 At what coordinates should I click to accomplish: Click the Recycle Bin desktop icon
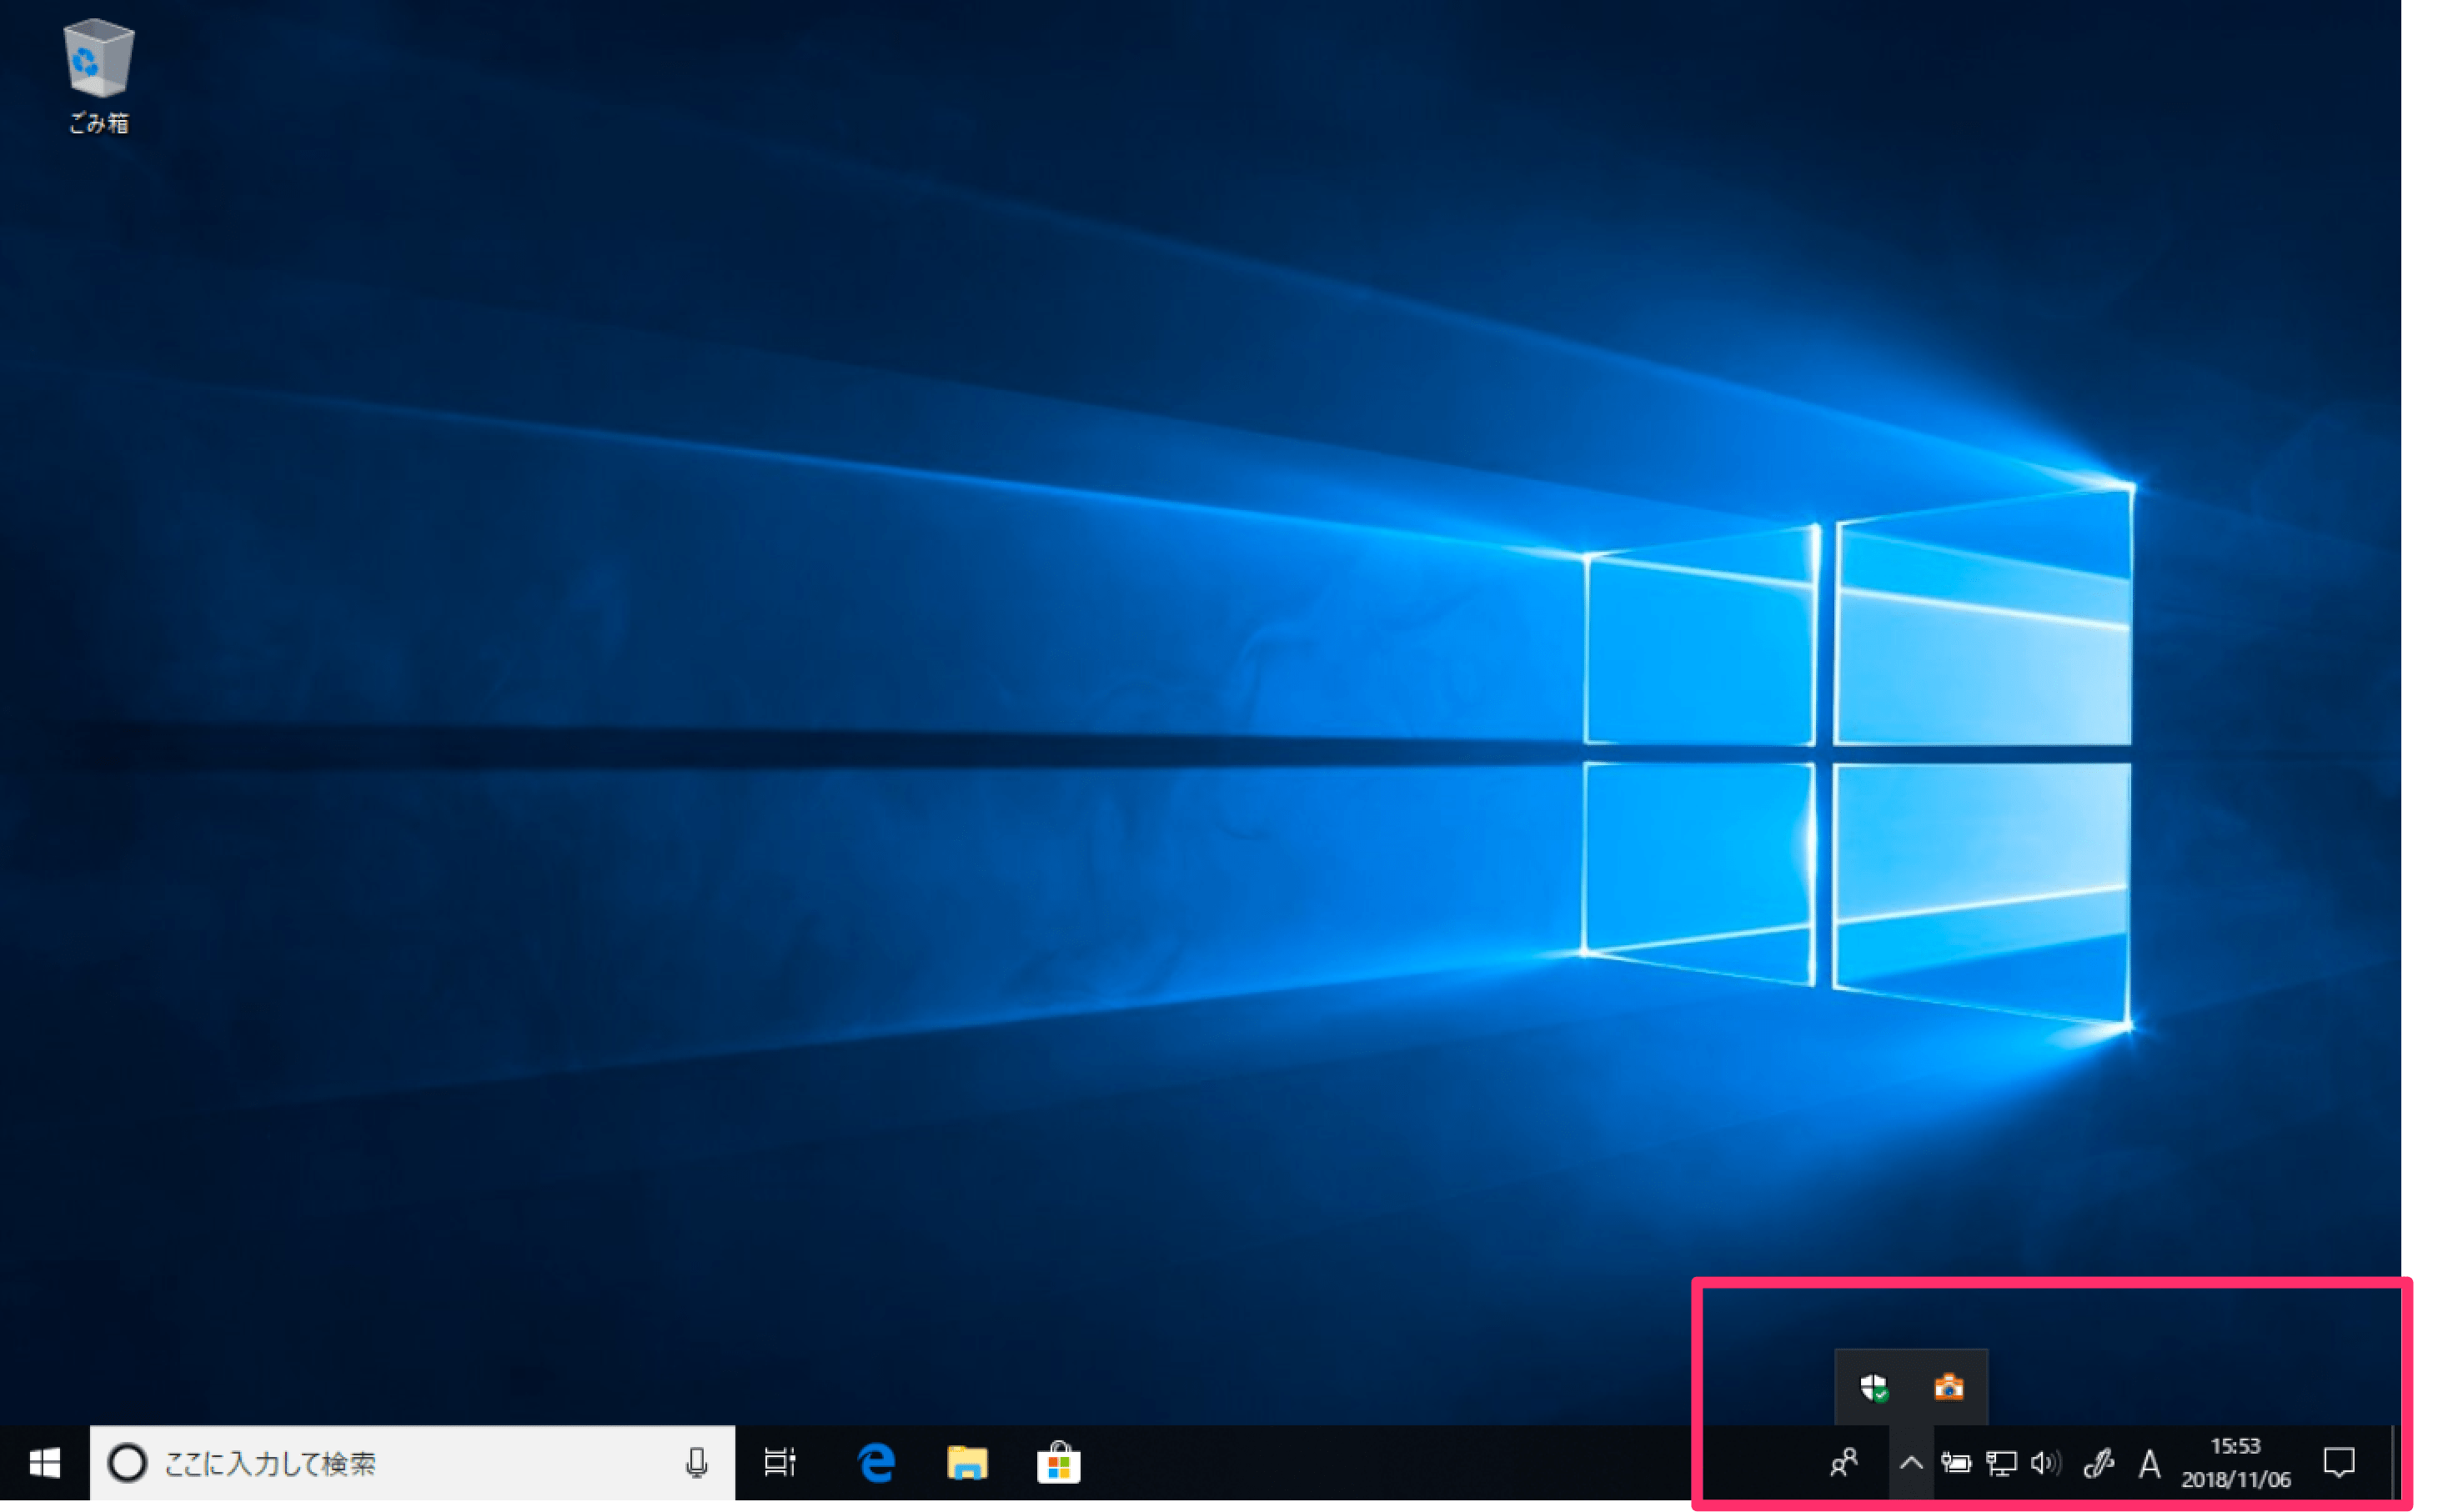pyautogui.click(x=98, y=62)
